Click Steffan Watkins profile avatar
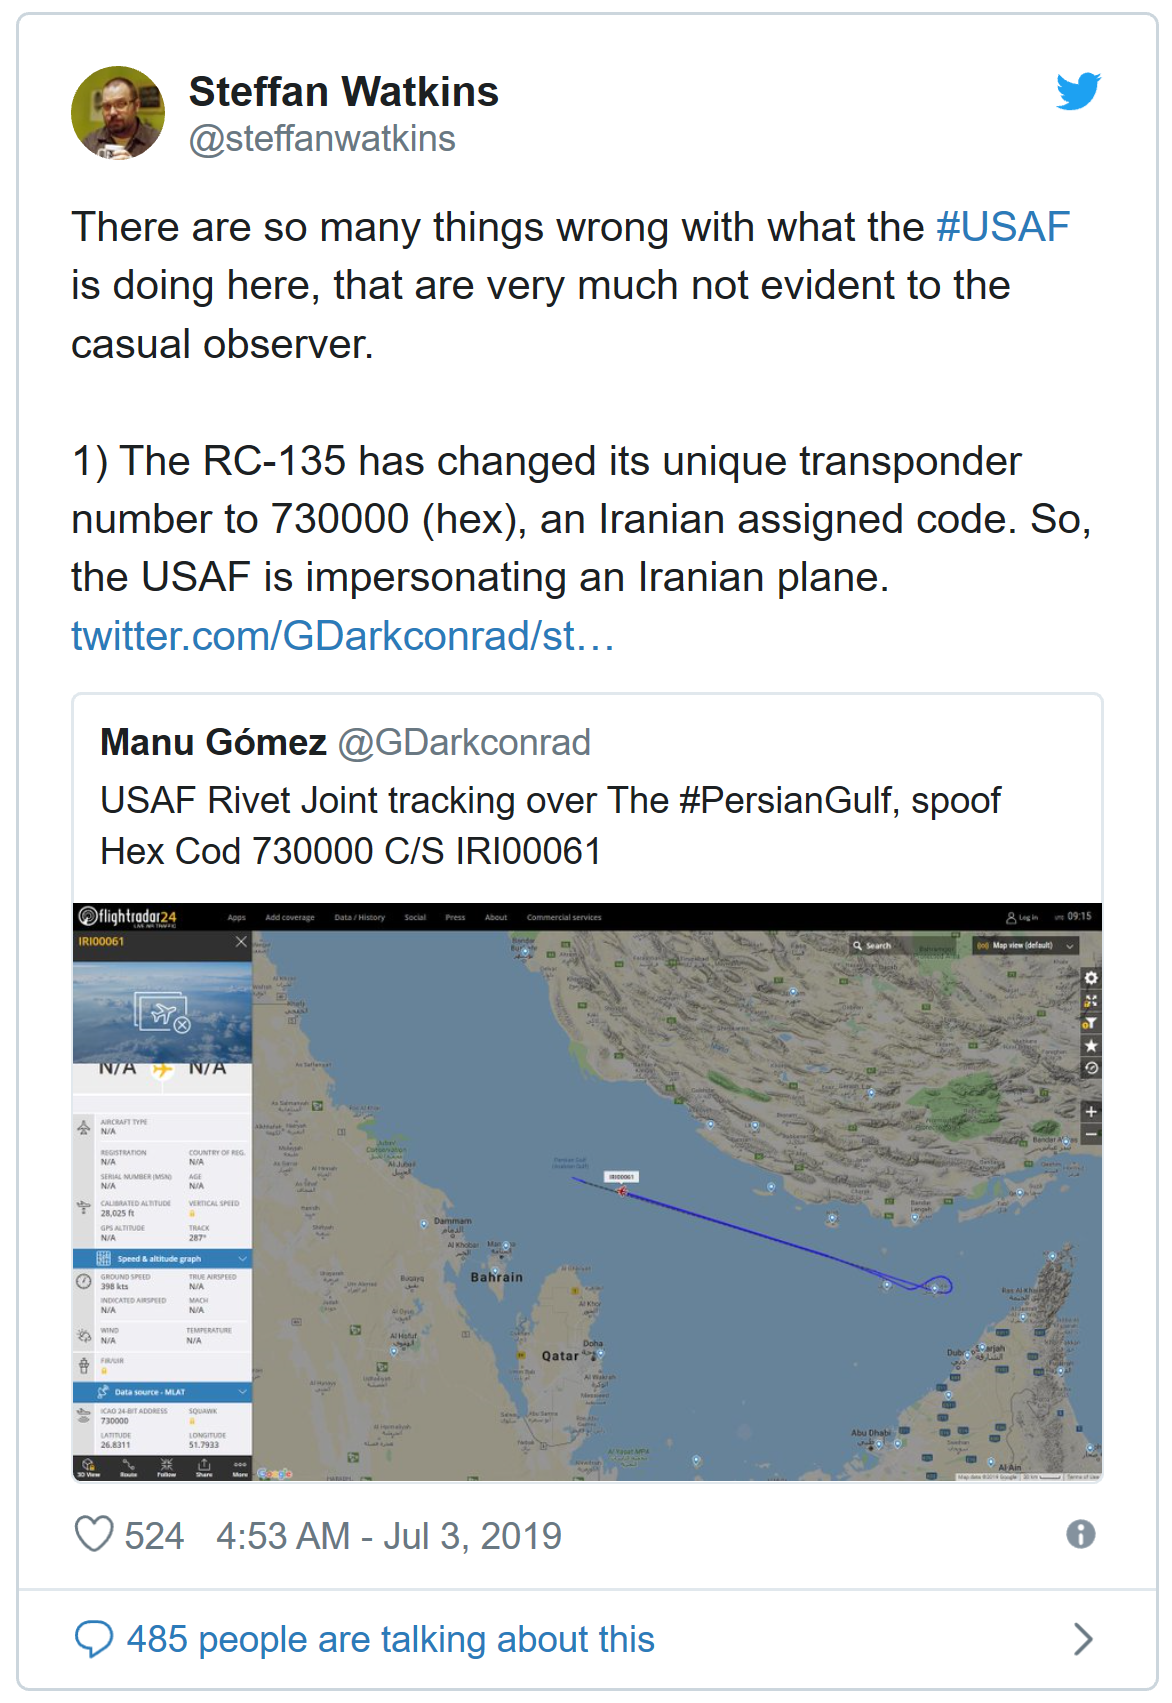Viewport: 1172px width, 1703px height. (118, 113)
